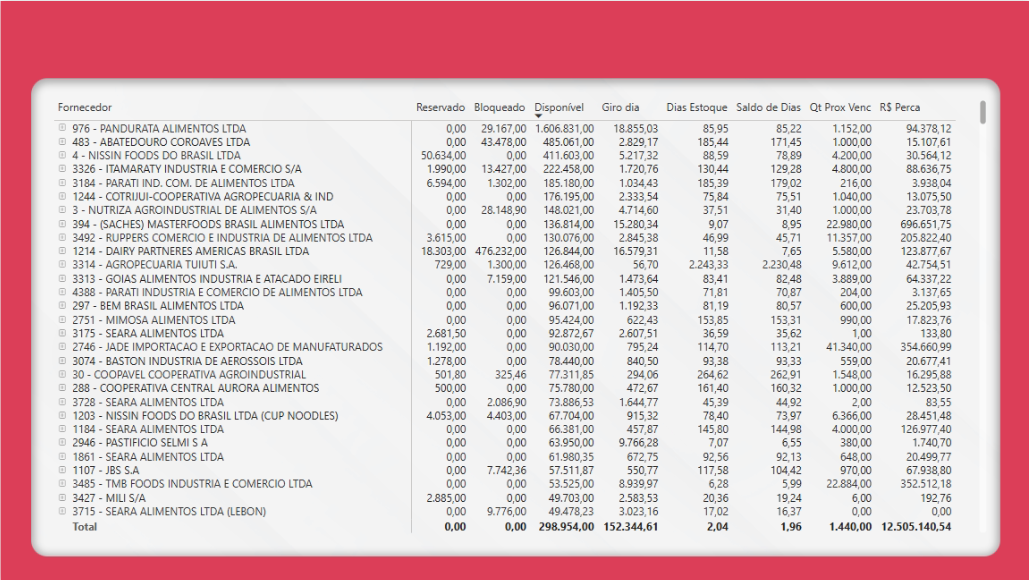Select total Disponível 298.954,00

[x=566, y=526]
